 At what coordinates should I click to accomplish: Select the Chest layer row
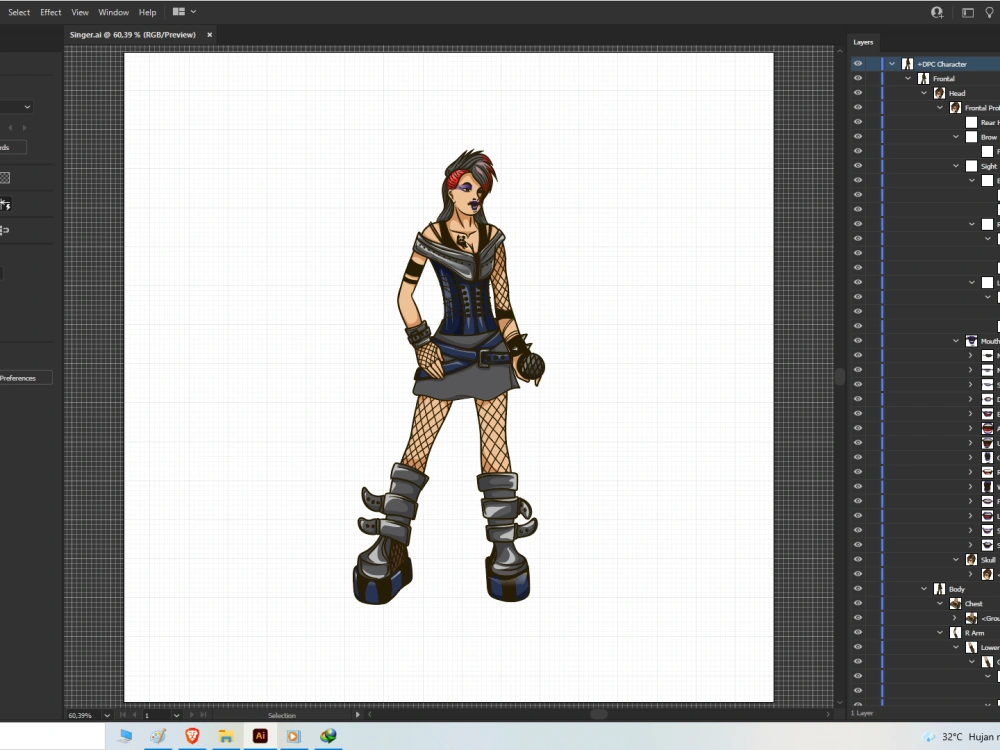click(925, 603)
